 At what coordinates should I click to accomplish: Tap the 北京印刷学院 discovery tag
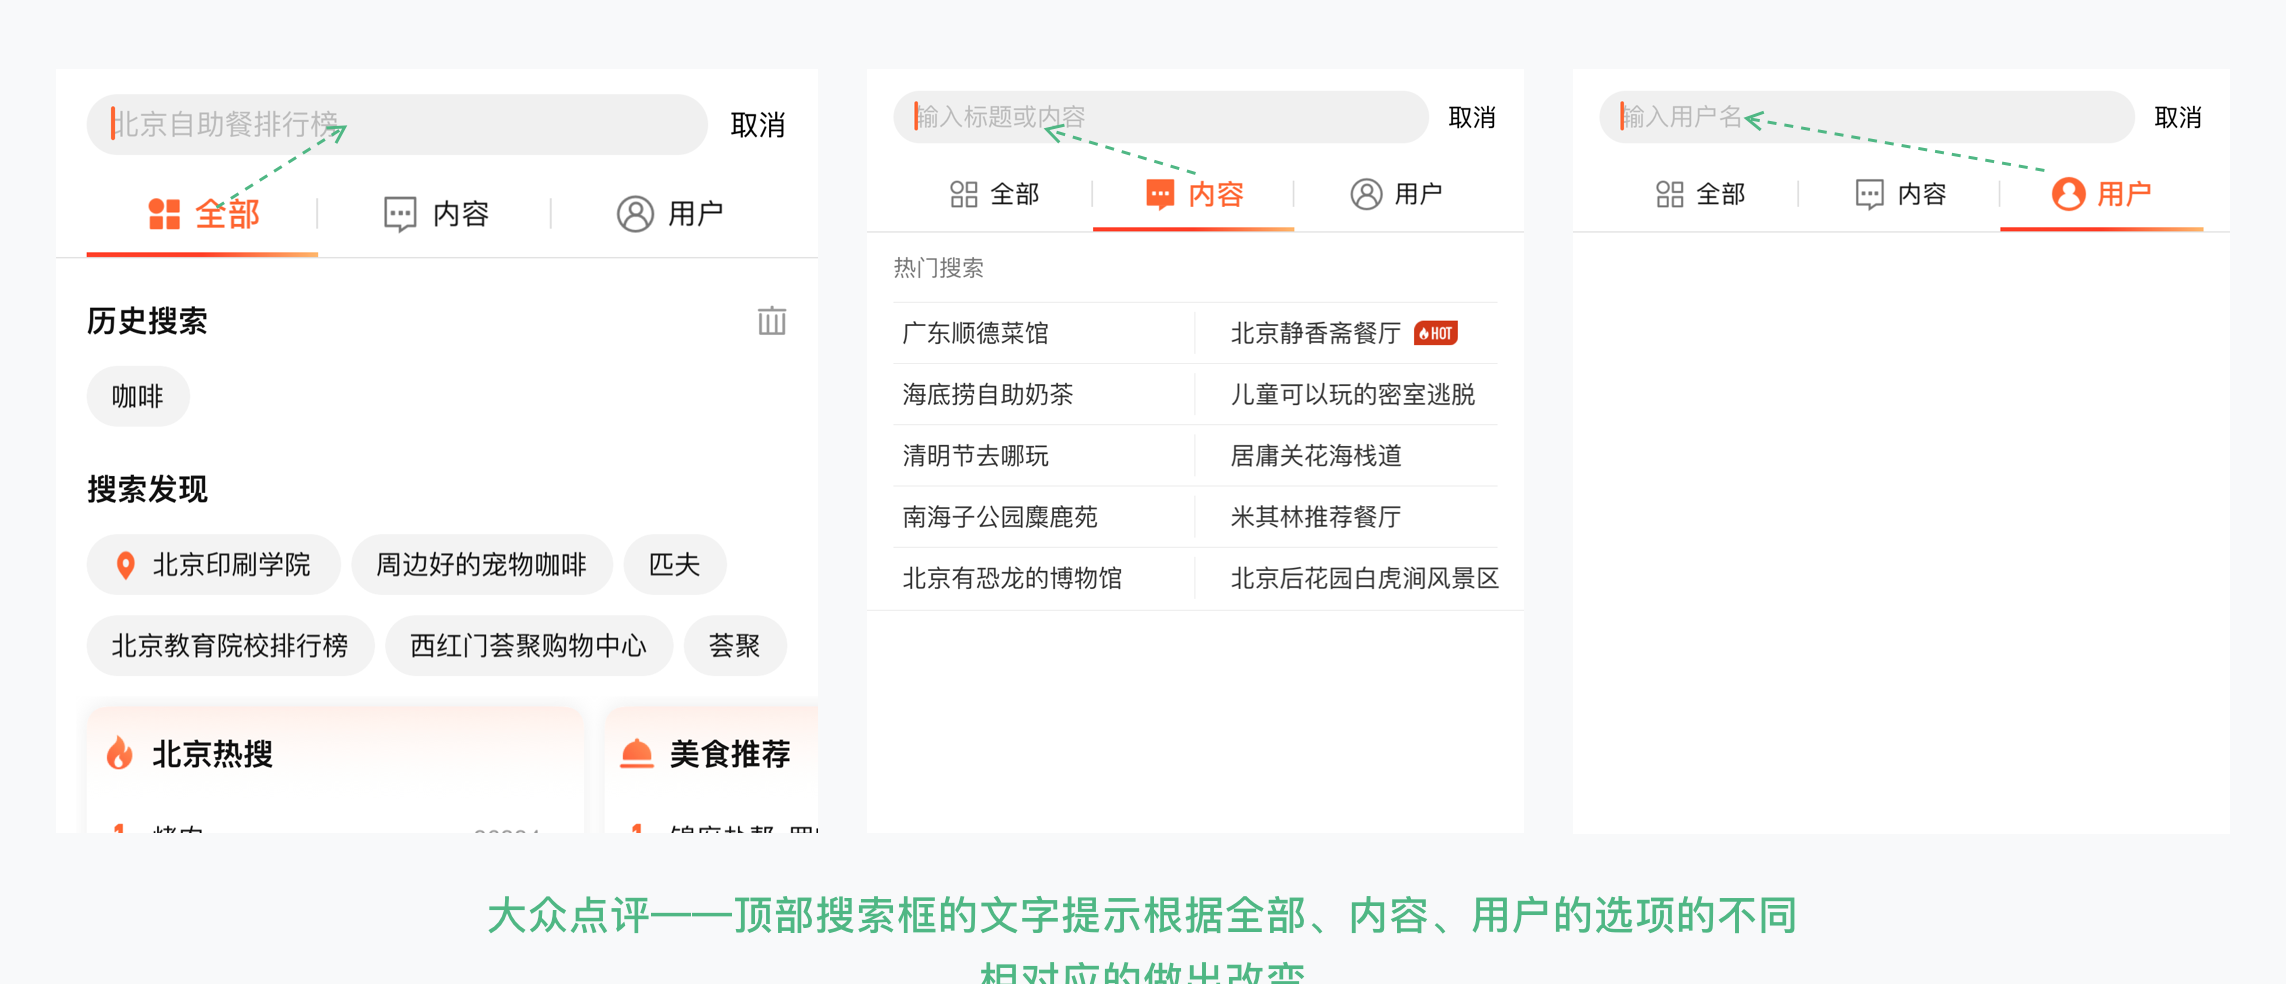tap(213, 565)
